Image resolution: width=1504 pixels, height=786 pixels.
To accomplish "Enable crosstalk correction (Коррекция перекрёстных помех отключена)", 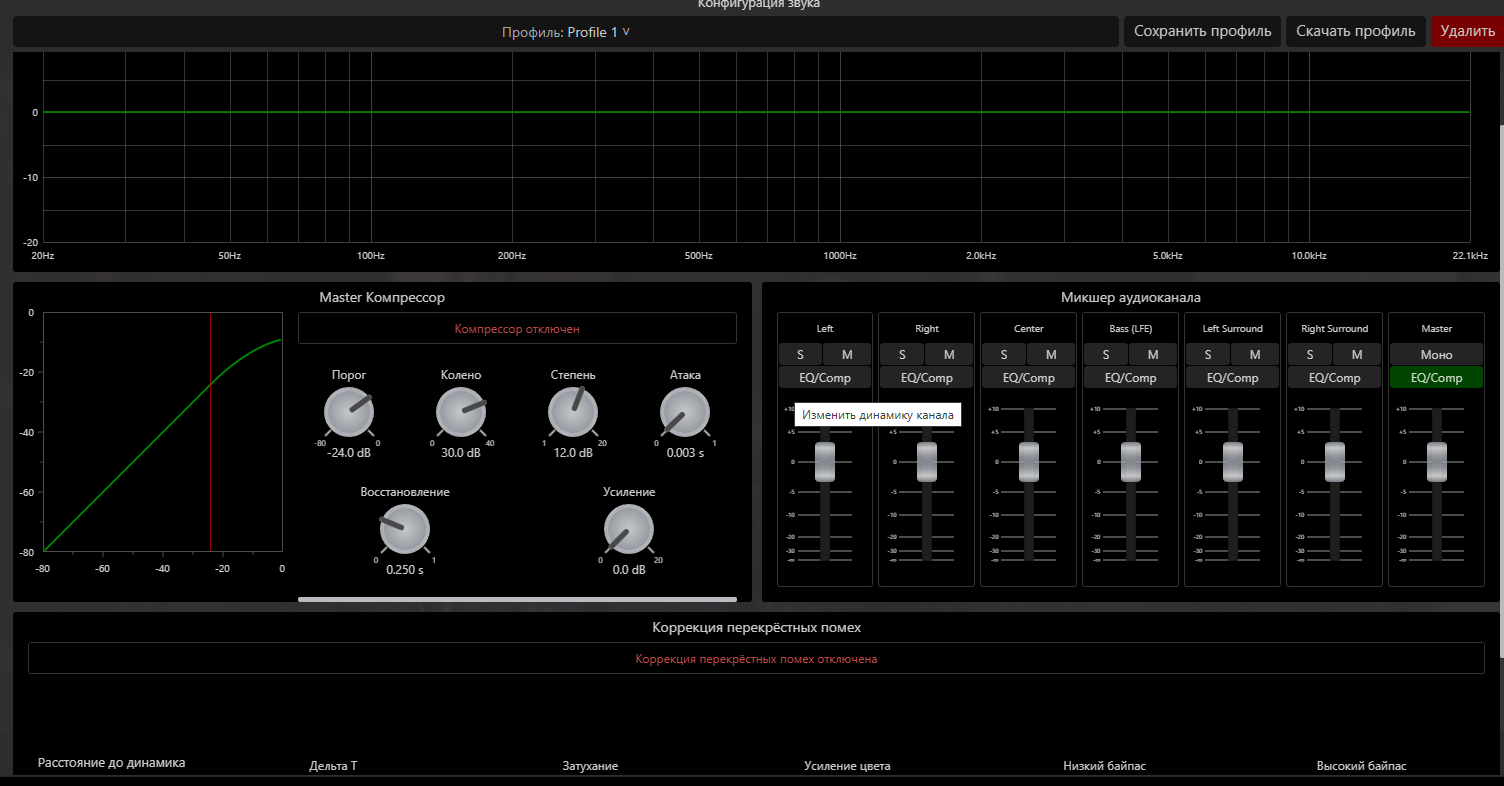I will (x=756, y=659).
